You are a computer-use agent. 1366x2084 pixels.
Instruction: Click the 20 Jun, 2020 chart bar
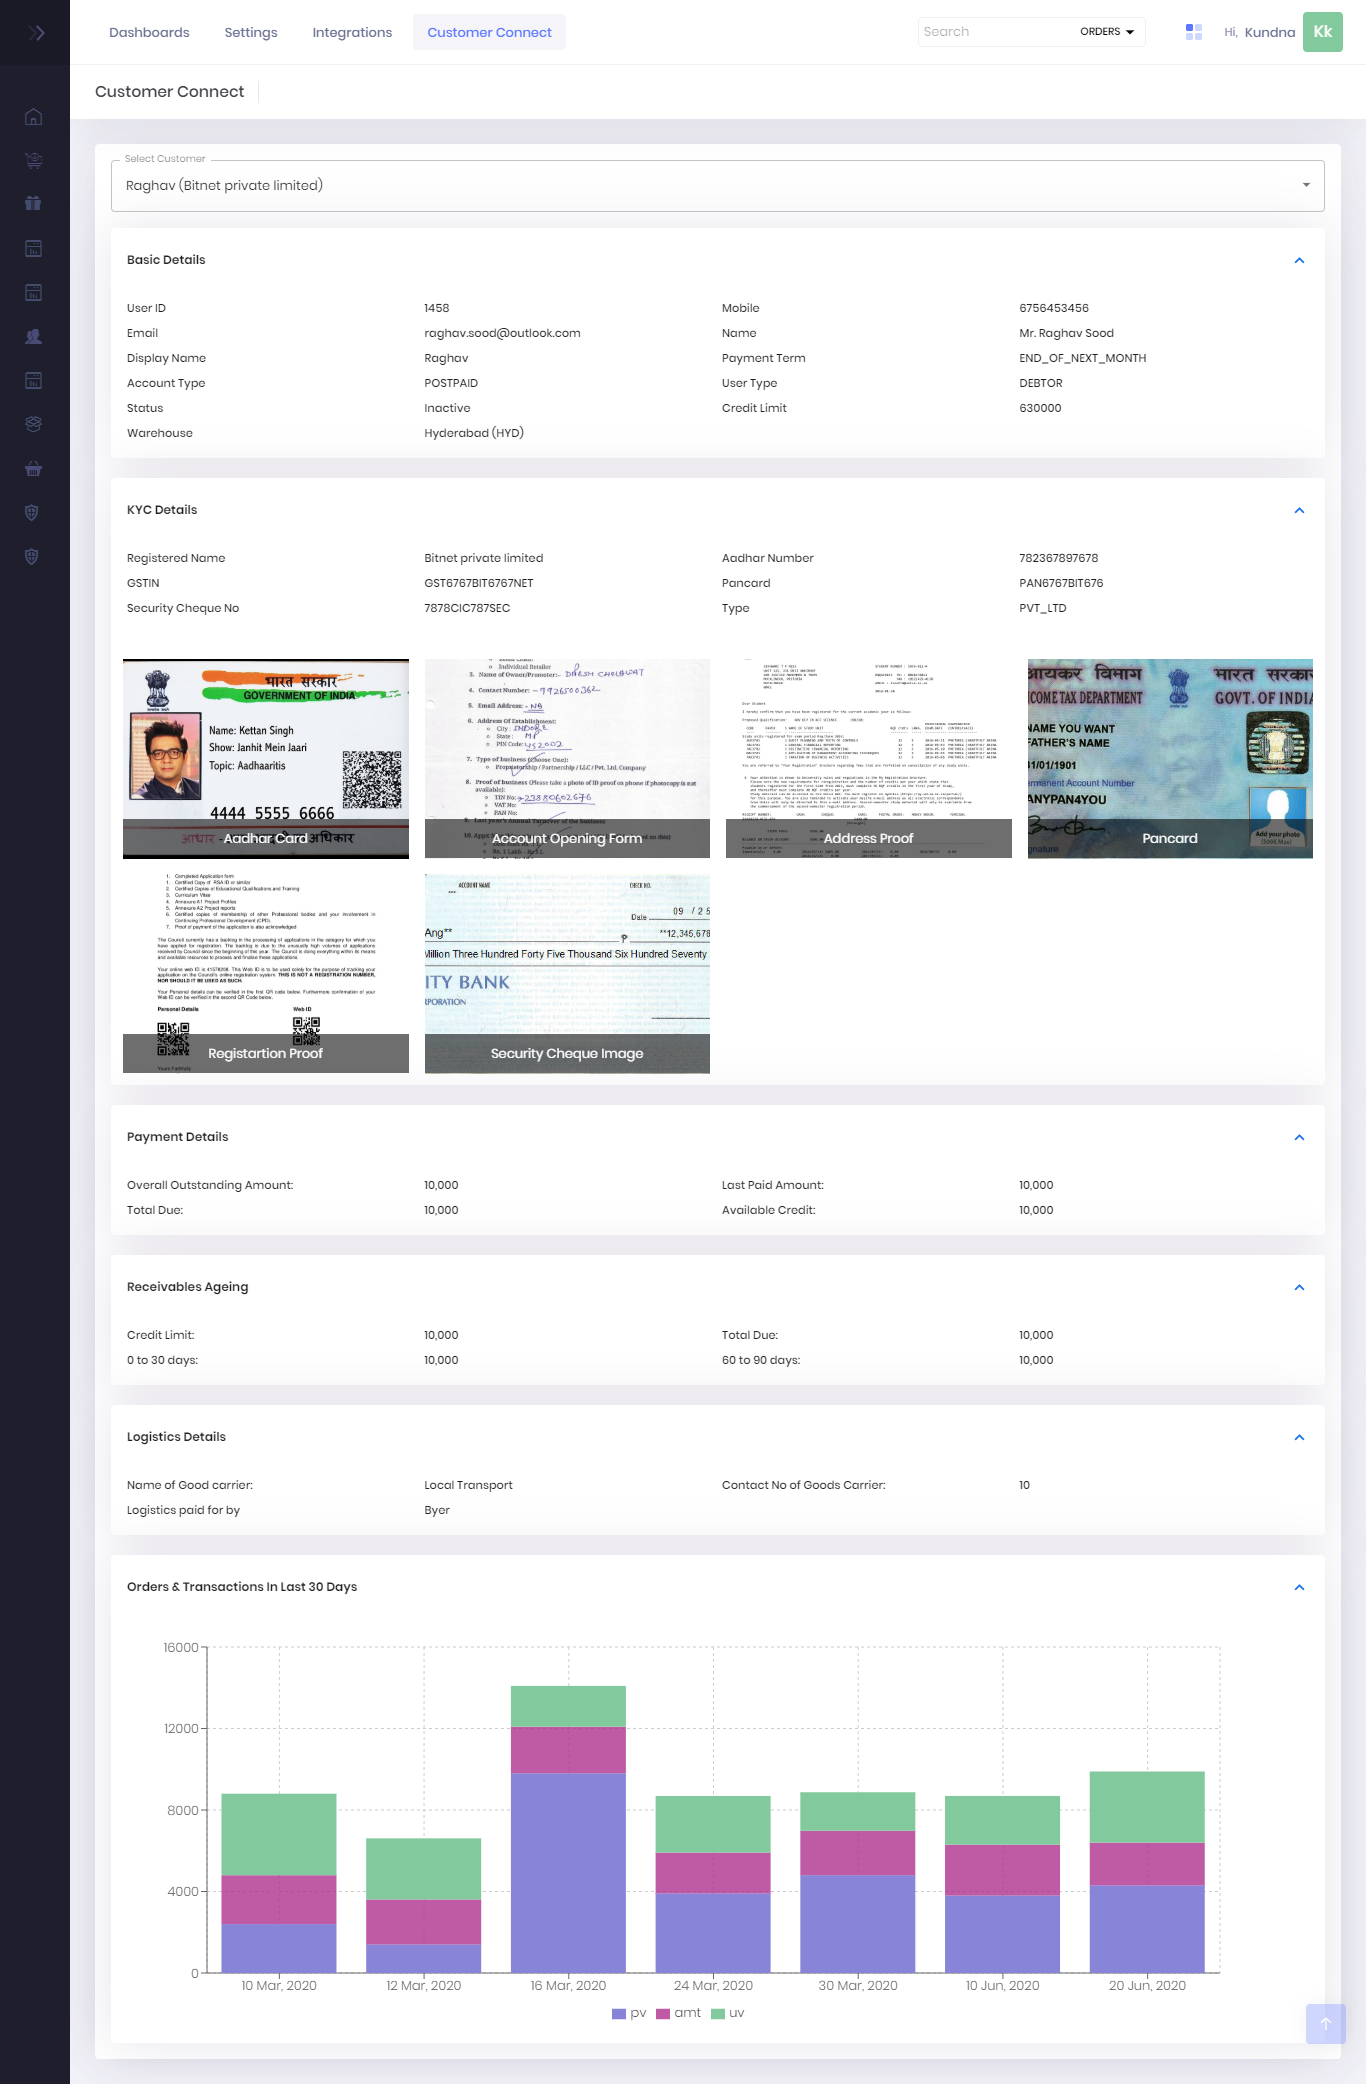[x=1147, y=1872]
